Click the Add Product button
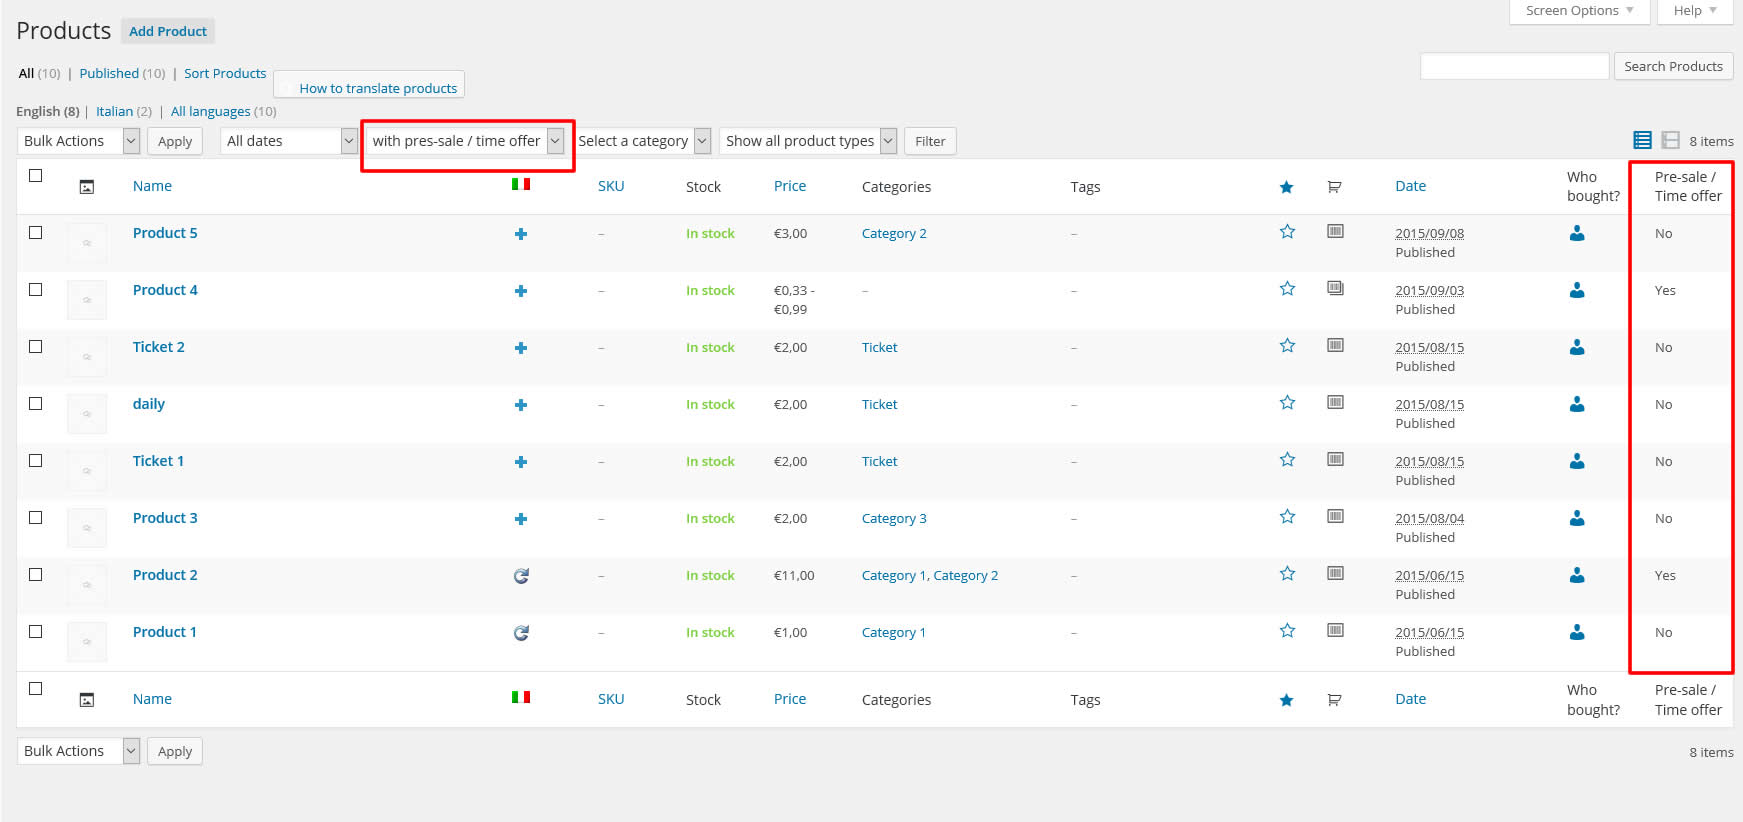 point(168,31)
